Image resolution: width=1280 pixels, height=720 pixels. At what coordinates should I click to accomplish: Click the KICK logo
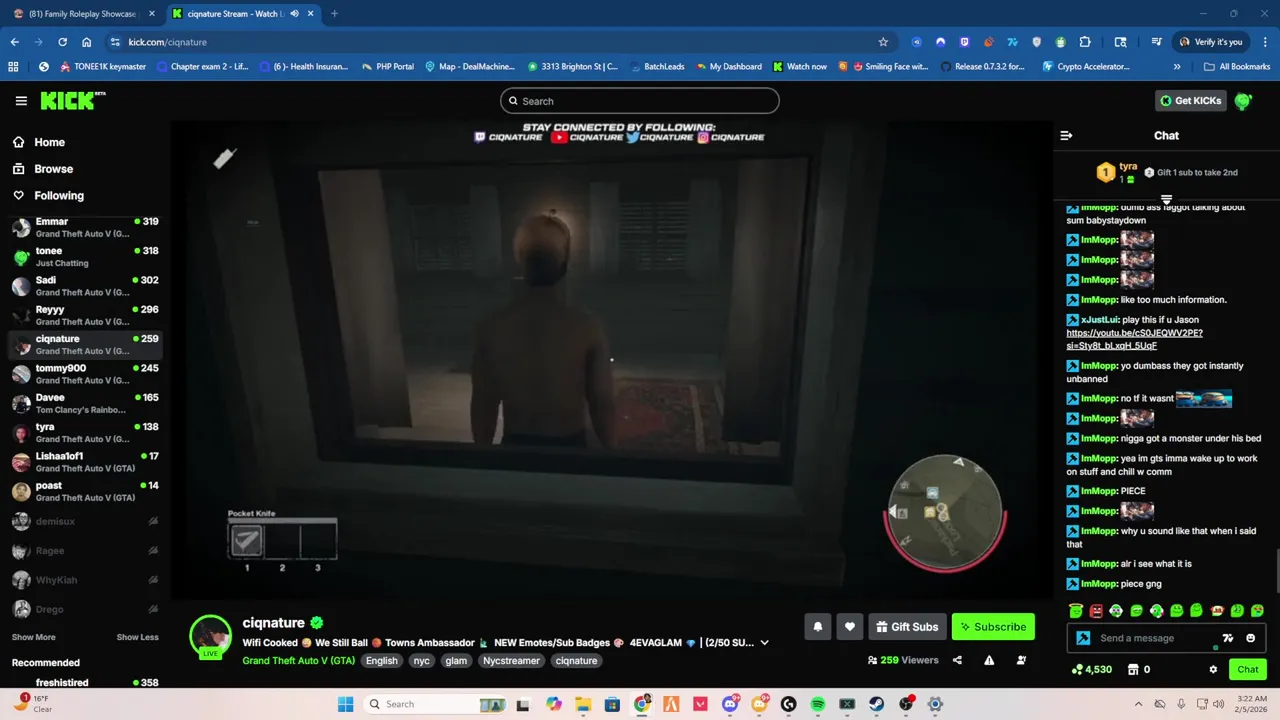(72, 100)
